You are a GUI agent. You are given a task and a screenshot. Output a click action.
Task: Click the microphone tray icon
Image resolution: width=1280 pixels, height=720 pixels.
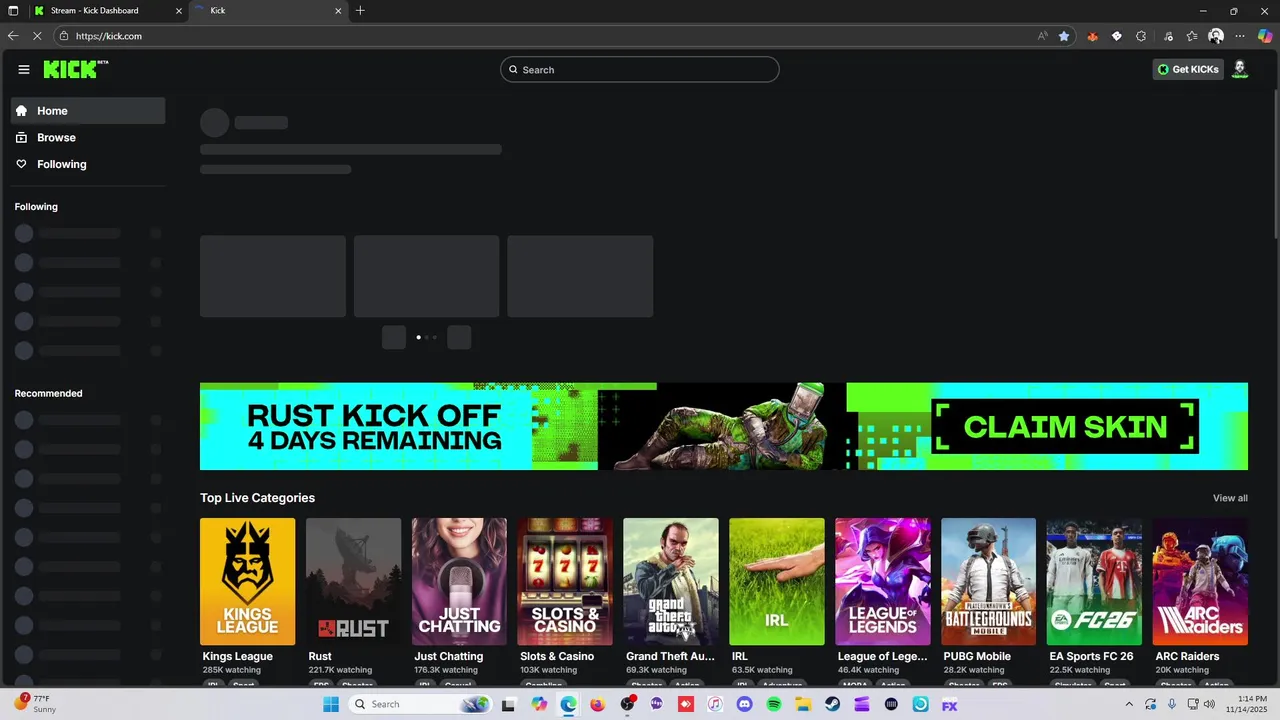click(1172, 704)
